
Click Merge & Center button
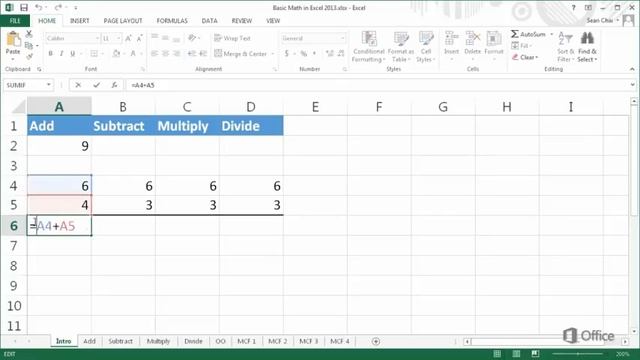pyautogui.click(x=241, y=53)
